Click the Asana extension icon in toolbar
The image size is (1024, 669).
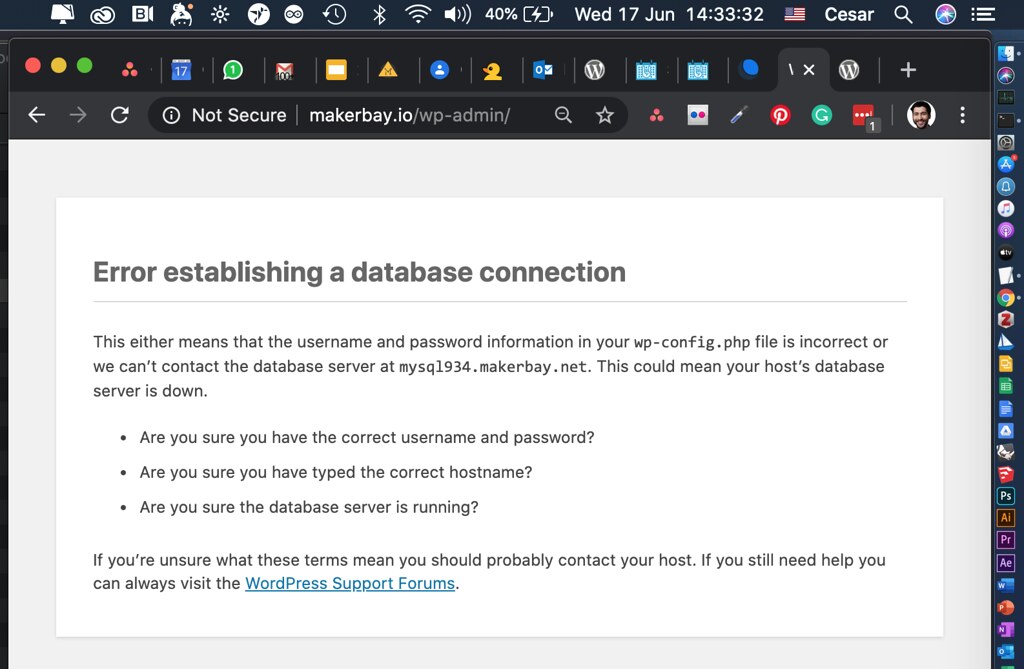click(x=656, y=115)
